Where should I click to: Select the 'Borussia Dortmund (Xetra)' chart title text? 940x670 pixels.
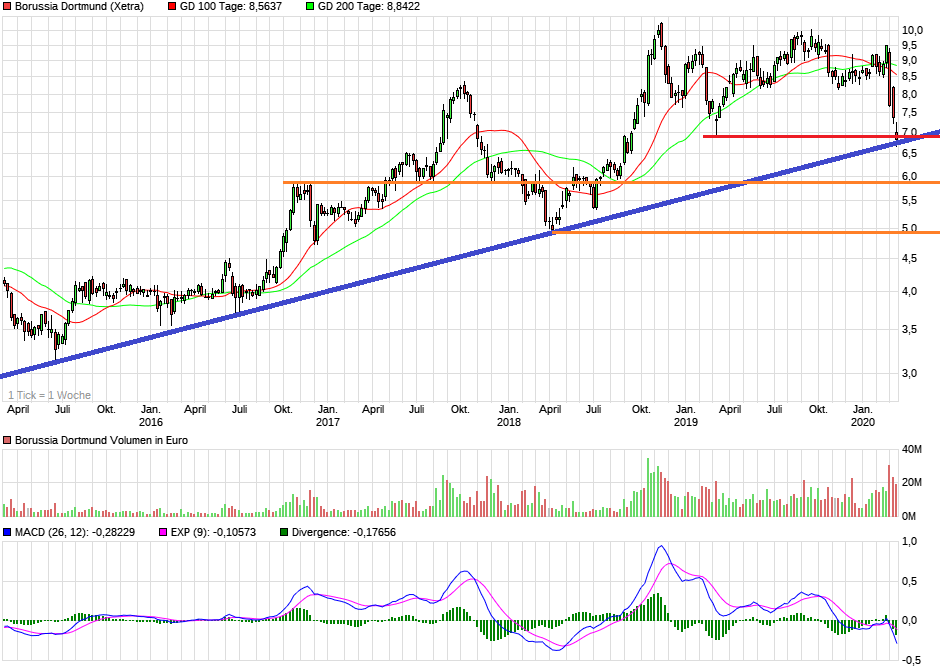point(79,7)
